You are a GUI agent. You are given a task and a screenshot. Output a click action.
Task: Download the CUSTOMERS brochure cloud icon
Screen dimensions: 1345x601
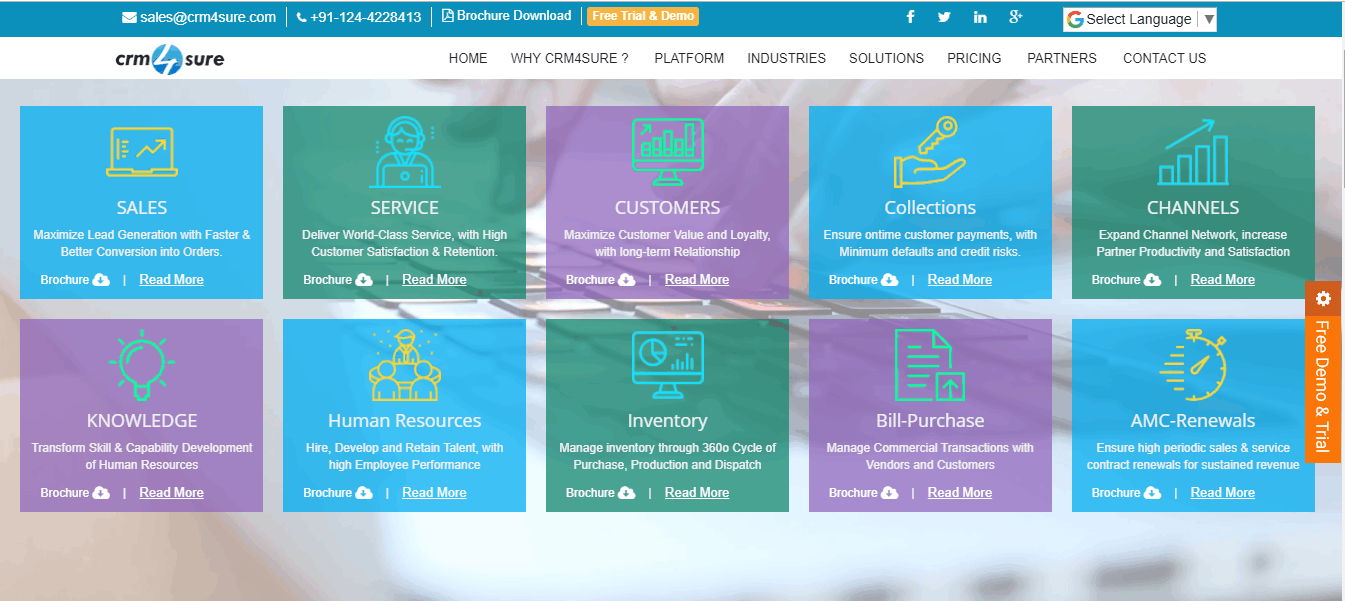coord(627,280)
